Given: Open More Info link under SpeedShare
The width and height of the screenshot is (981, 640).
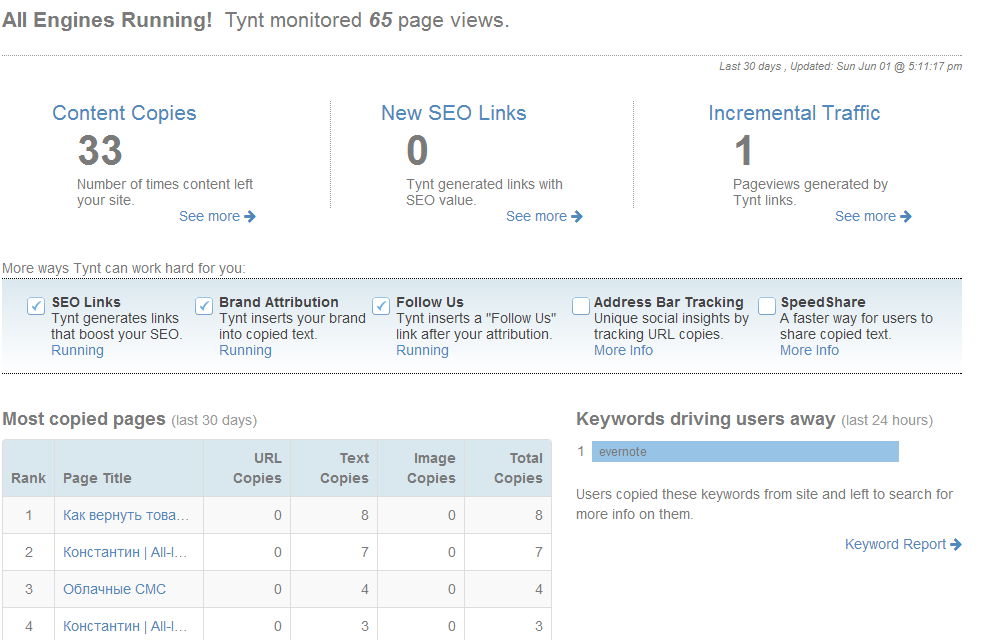Looking at the screenshot, I should 809,350.
